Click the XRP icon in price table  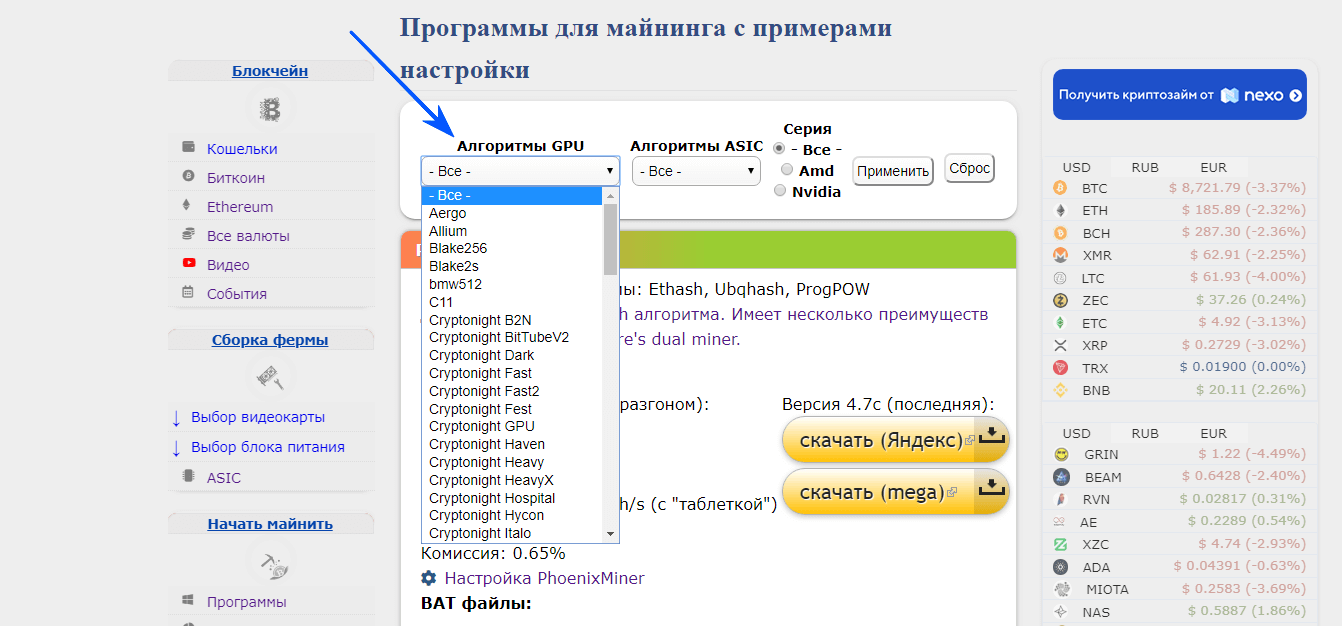[1060, 345]
